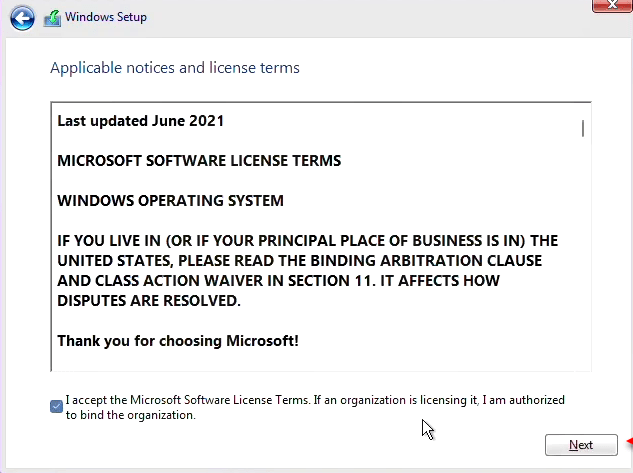Click 'WINDOWS OPERATING SYSTEM' heading
Viewport: 633px width, 473px height.
170,201
